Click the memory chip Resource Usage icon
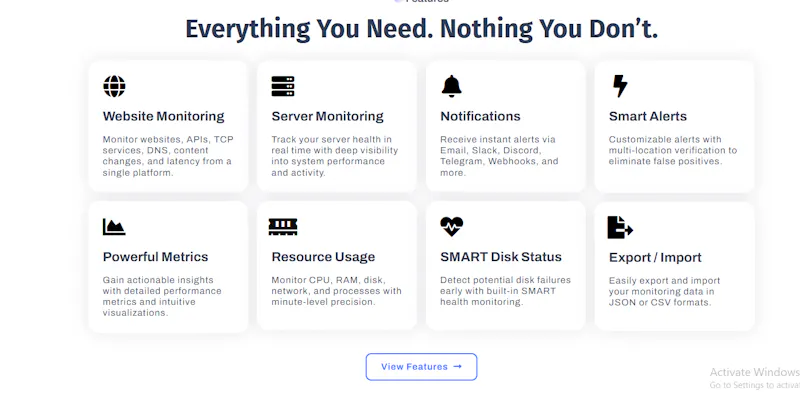Image resolution: width=800 pixels, height=395 pixels. click(x=283, y=227)
